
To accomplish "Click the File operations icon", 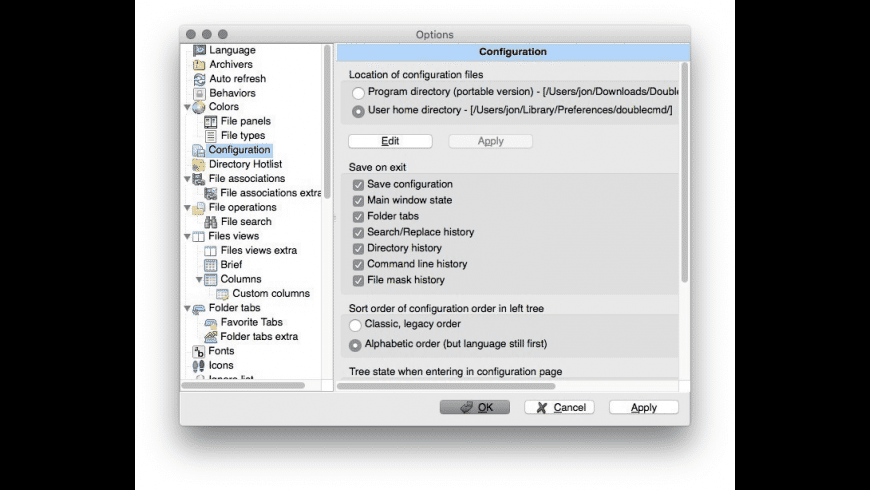I will [199, 208].
